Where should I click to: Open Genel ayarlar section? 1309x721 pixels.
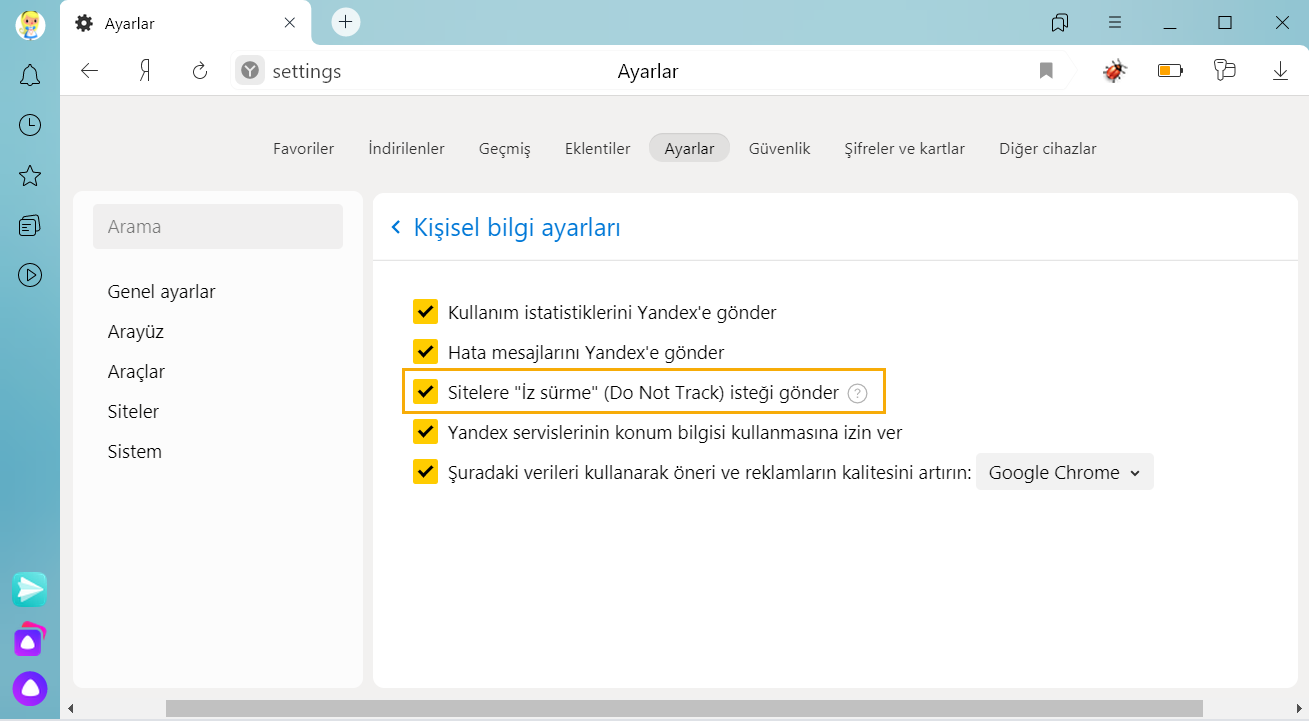(x=162, y=292)
